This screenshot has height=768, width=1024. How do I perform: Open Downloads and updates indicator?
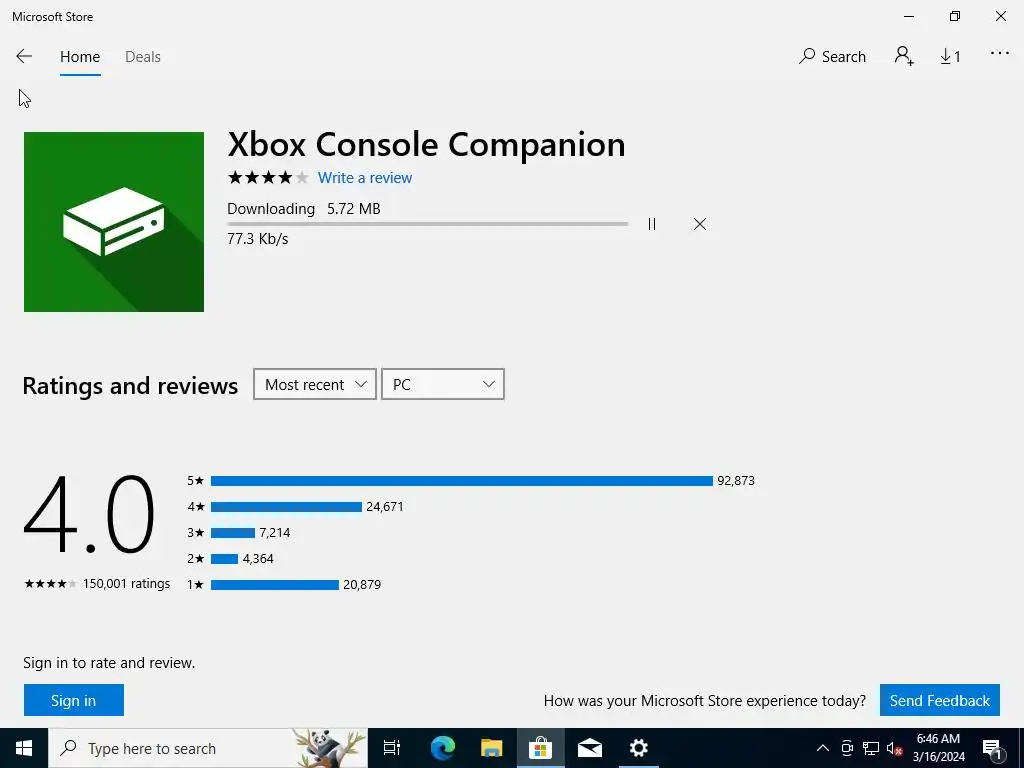point(950,57)
